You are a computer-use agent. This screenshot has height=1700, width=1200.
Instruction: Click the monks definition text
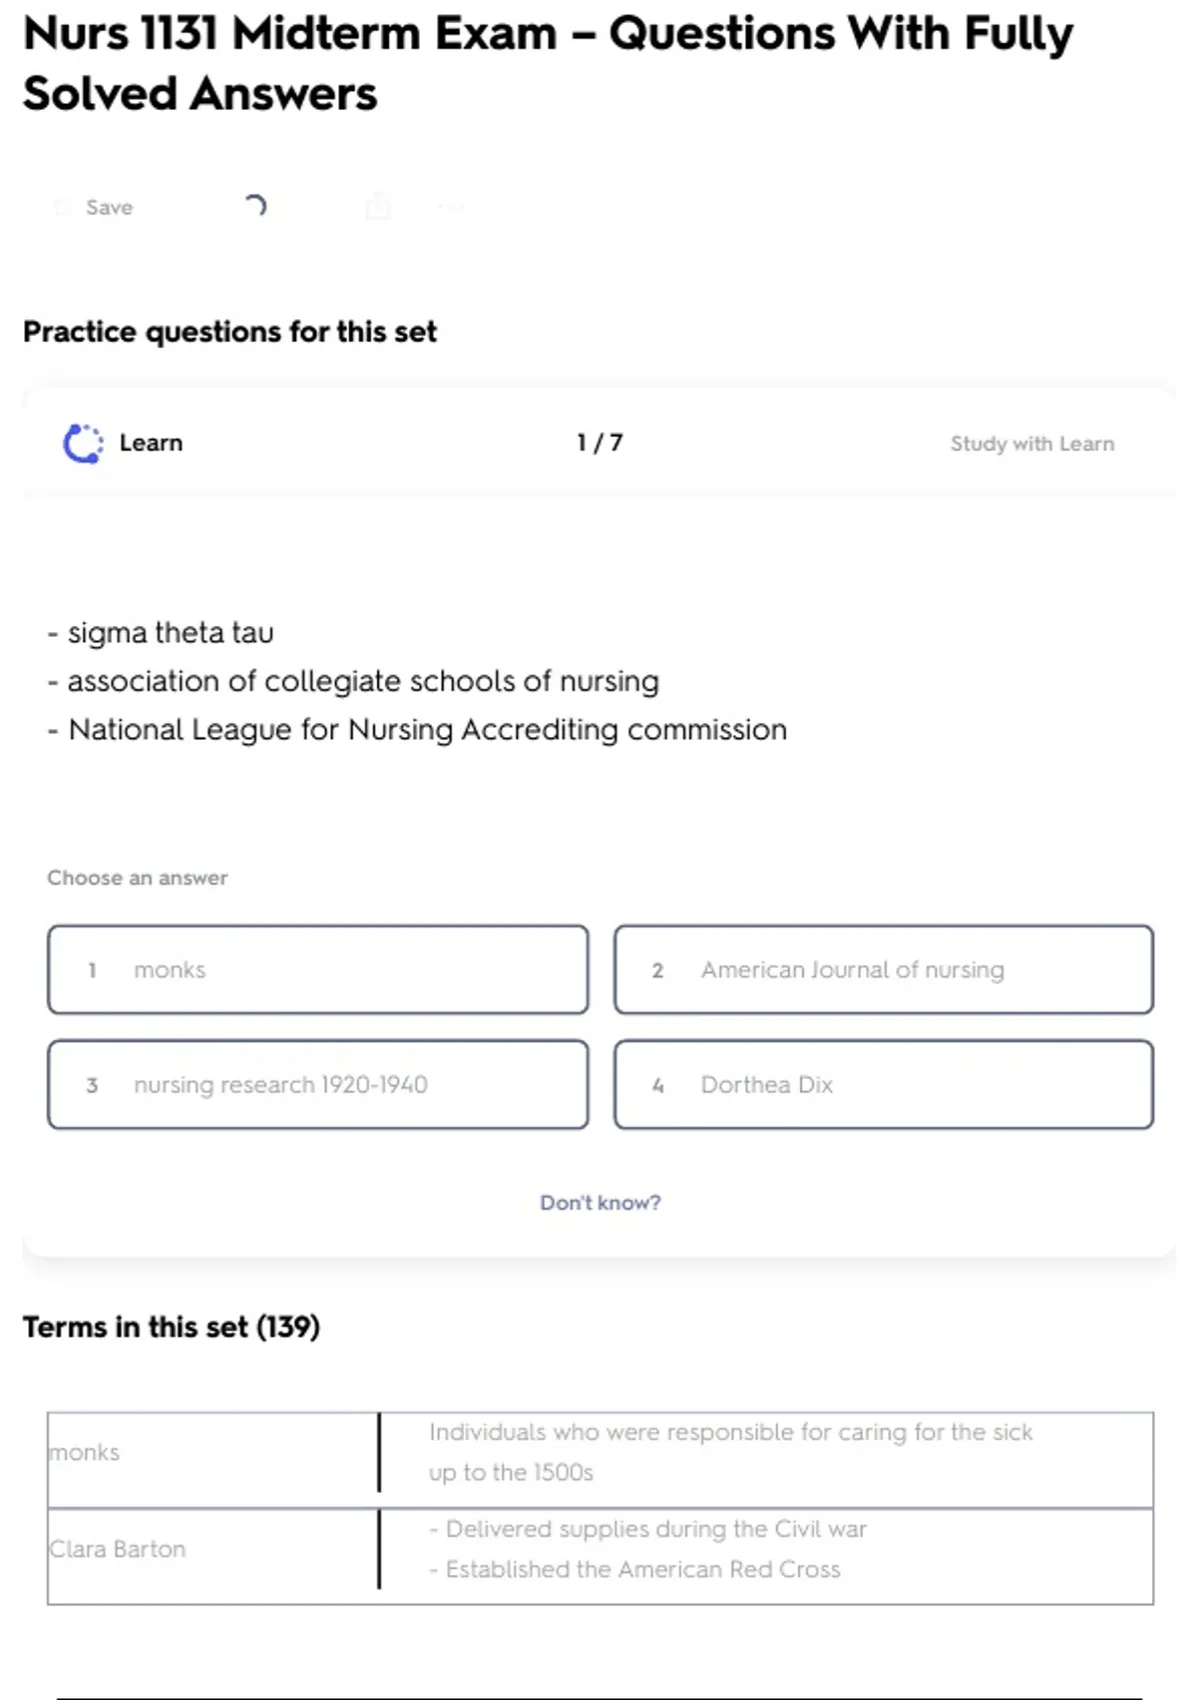pyautogui.click(x=730, y=1452)
